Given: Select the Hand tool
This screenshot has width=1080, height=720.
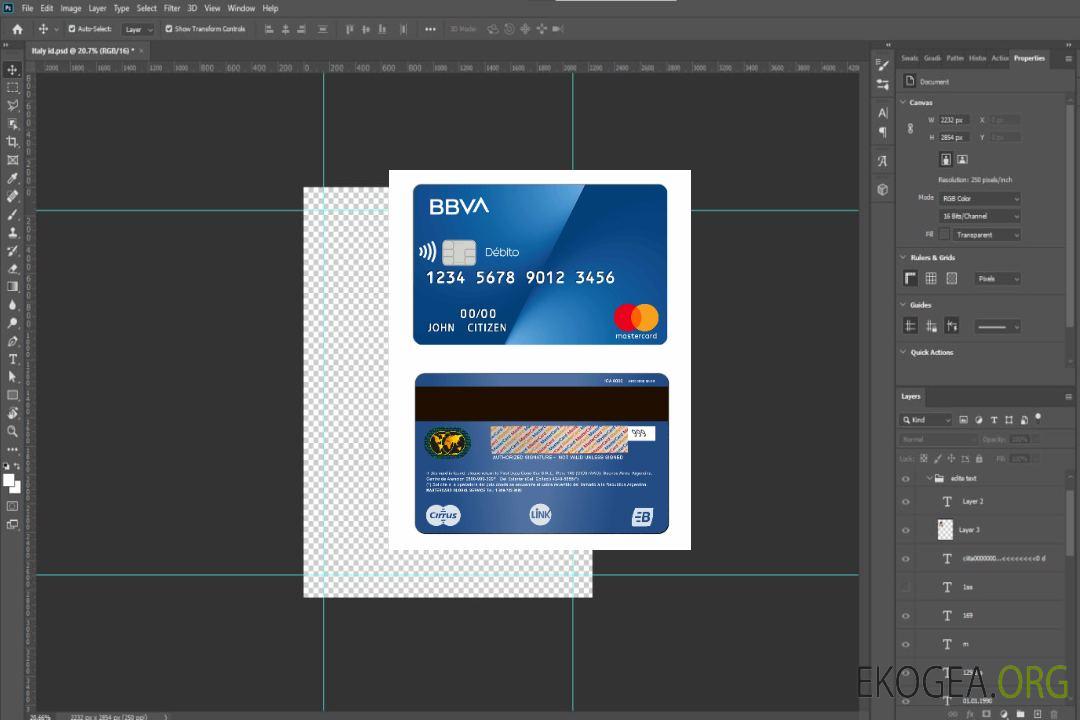Looking at the screenshot, I should [12, 413].
